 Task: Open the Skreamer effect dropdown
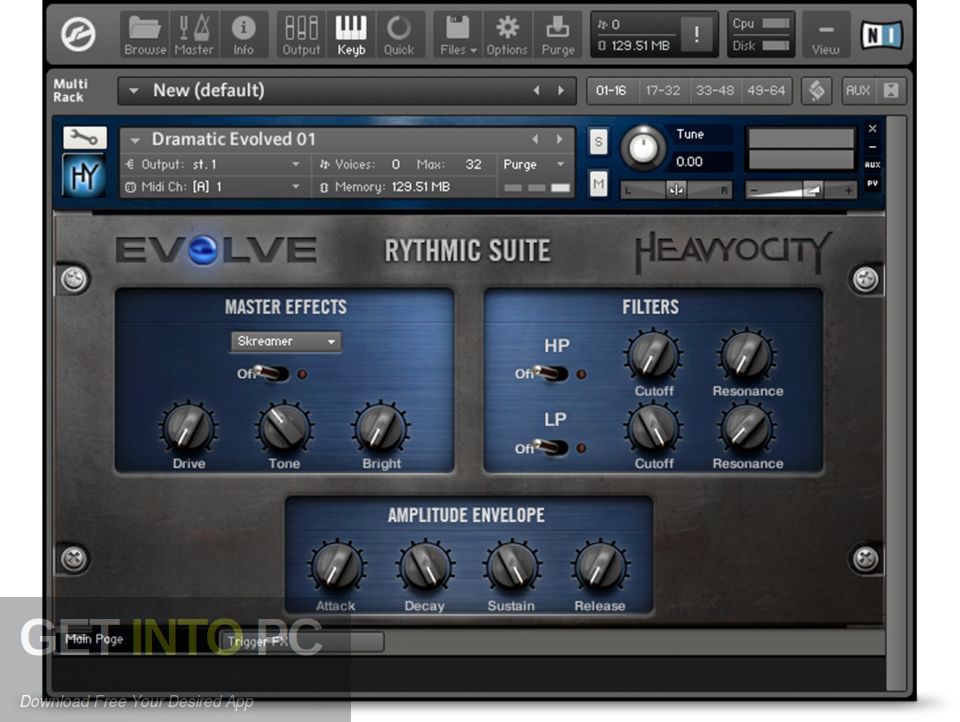[286, 341]
